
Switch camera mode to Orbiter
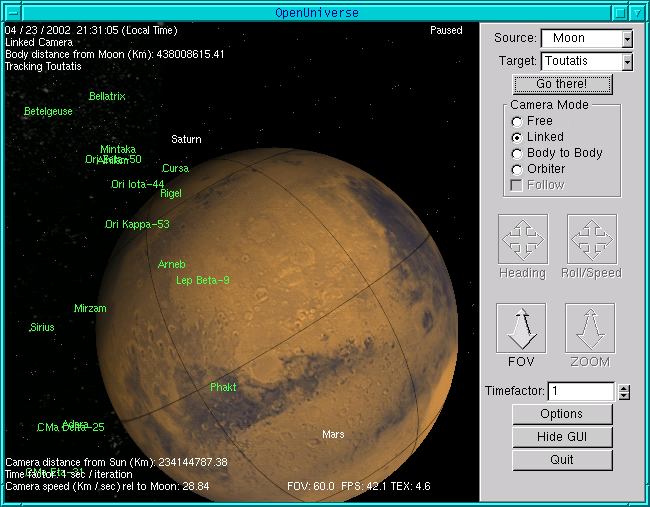coord(517,169)
